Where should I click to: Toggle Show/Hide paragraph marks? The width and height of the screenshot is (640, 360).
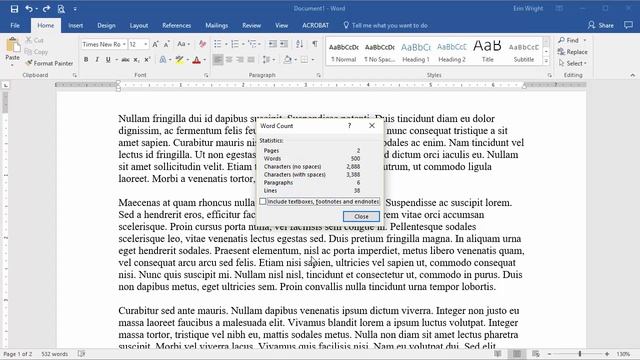(315, 44)
